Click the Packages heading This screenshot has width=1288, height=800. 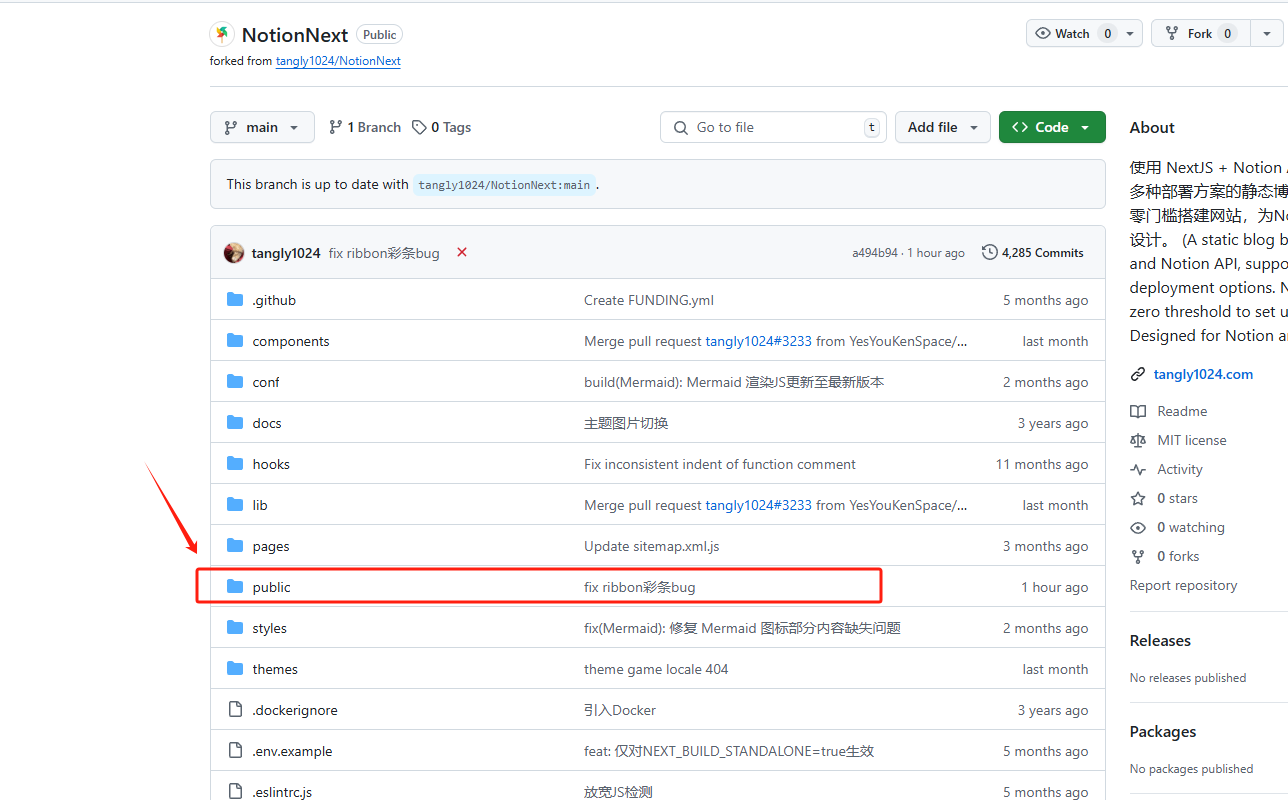point(1163,732)
